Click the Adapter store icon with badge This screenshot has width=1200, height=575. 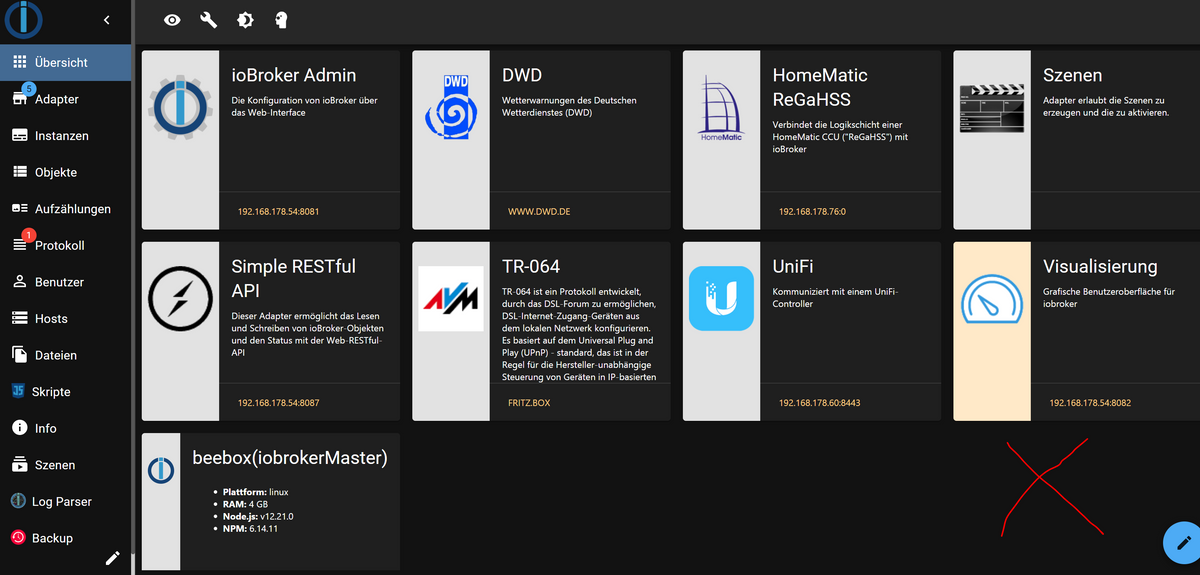pyautogui.click(x=19, y=99)
